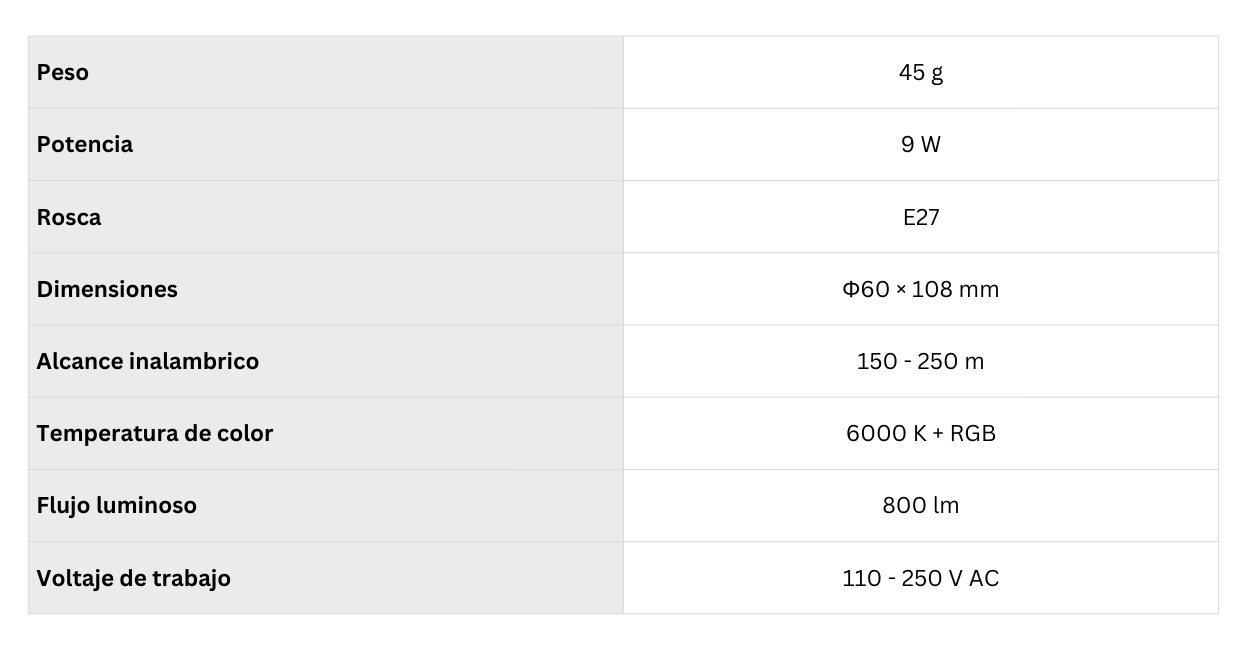Select the 800 lm value
Image resolution: width=1250 pixels, height=650 pixels.
[x=920, y=505]
